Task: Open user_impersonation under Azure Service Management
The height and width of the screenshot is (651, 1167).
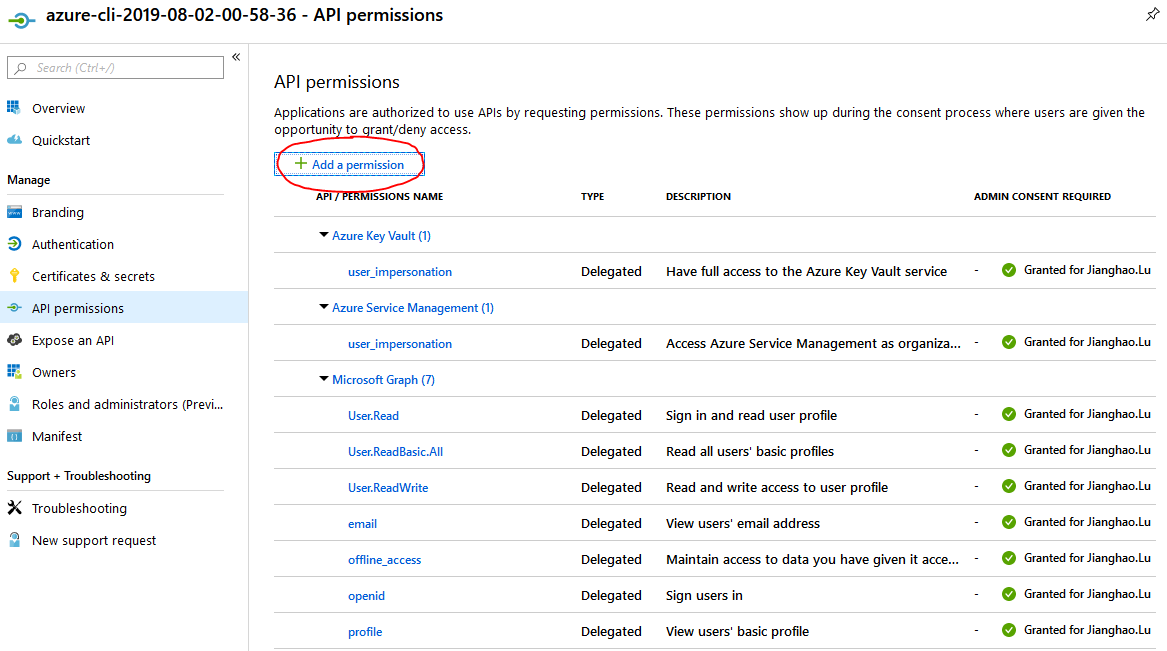Action: click(x=400, y=344)
